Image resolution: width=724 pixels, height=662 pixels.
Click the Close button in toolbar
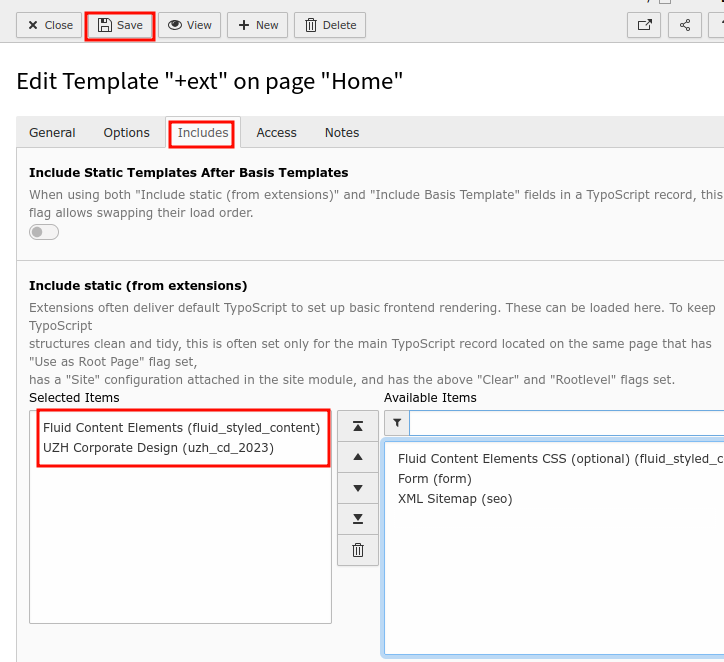click(49, 25)
